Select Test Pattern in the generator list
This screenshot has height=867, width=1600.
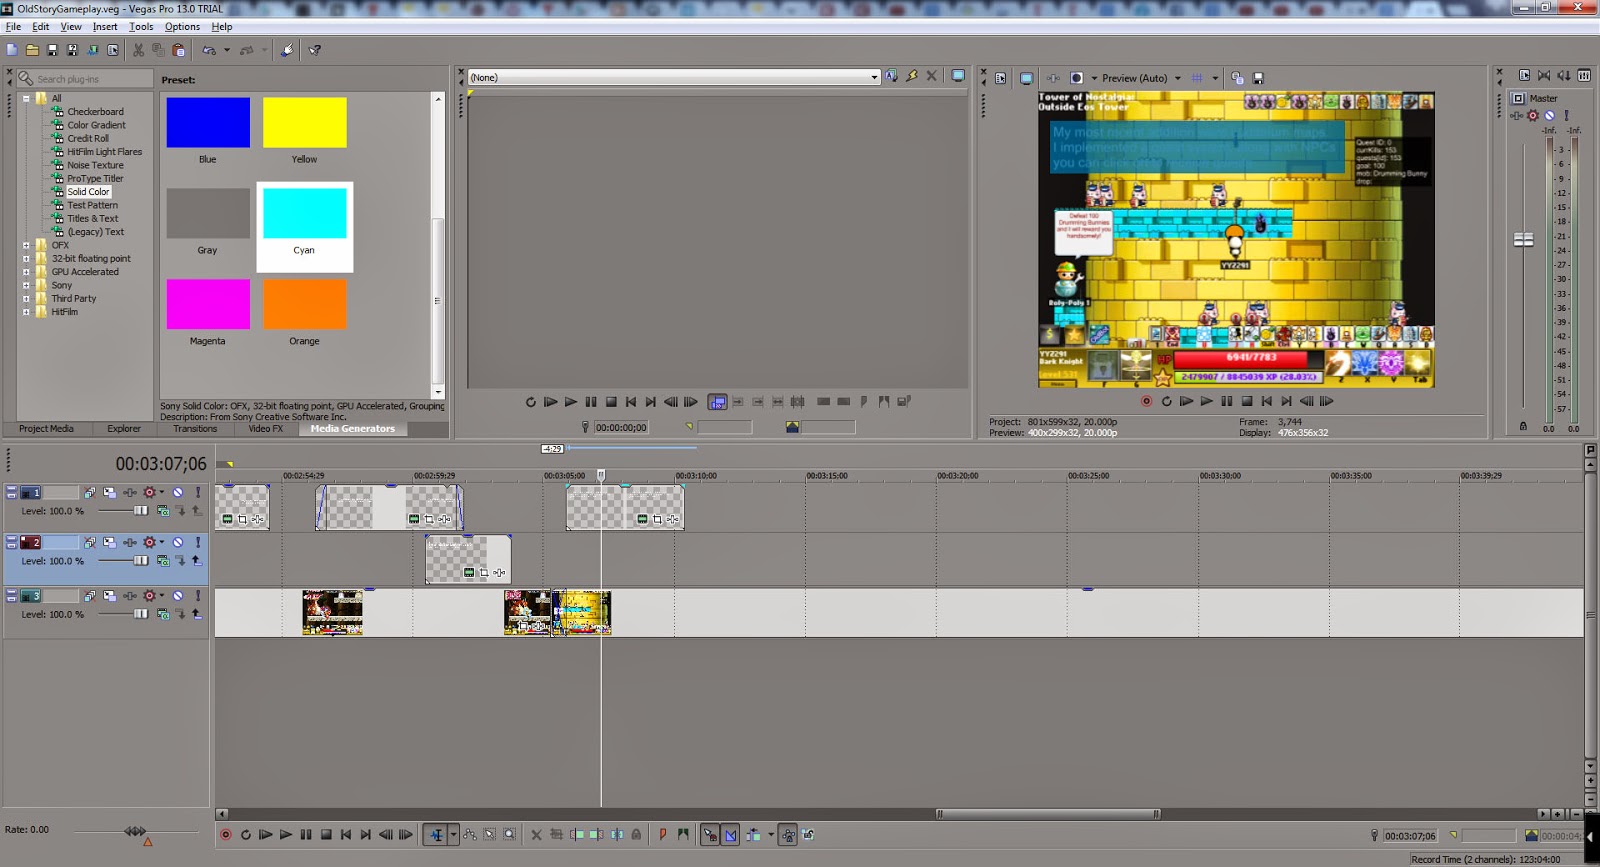(92, 205)
